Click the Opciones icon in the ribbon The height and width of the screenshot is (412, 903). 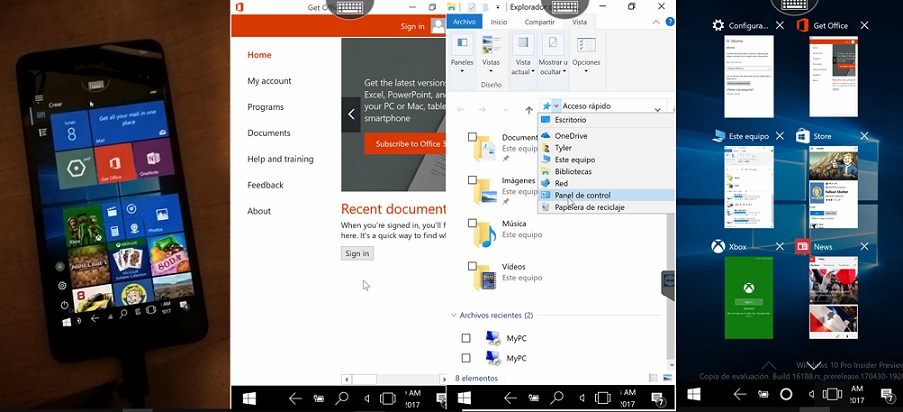(x=586, y=47)
